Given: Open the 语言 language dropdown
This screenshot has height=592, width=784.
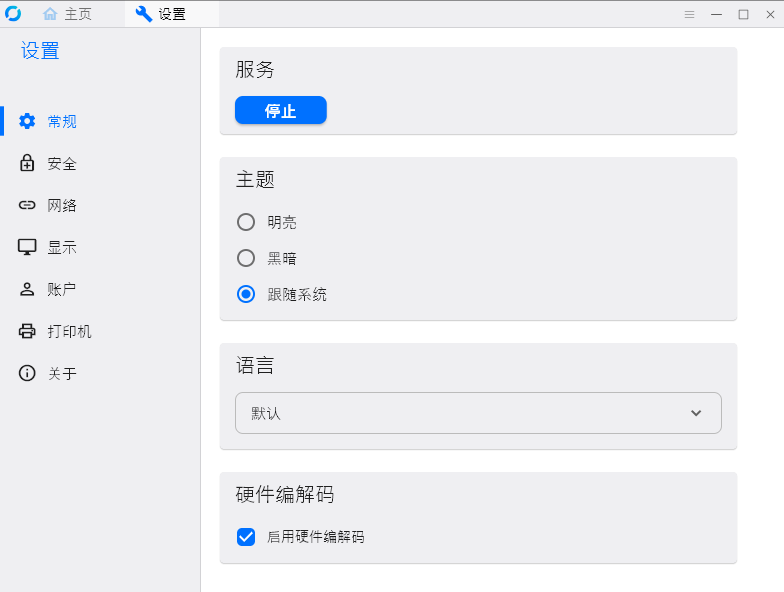Looking at the screenshot, I should coord(478,413).
